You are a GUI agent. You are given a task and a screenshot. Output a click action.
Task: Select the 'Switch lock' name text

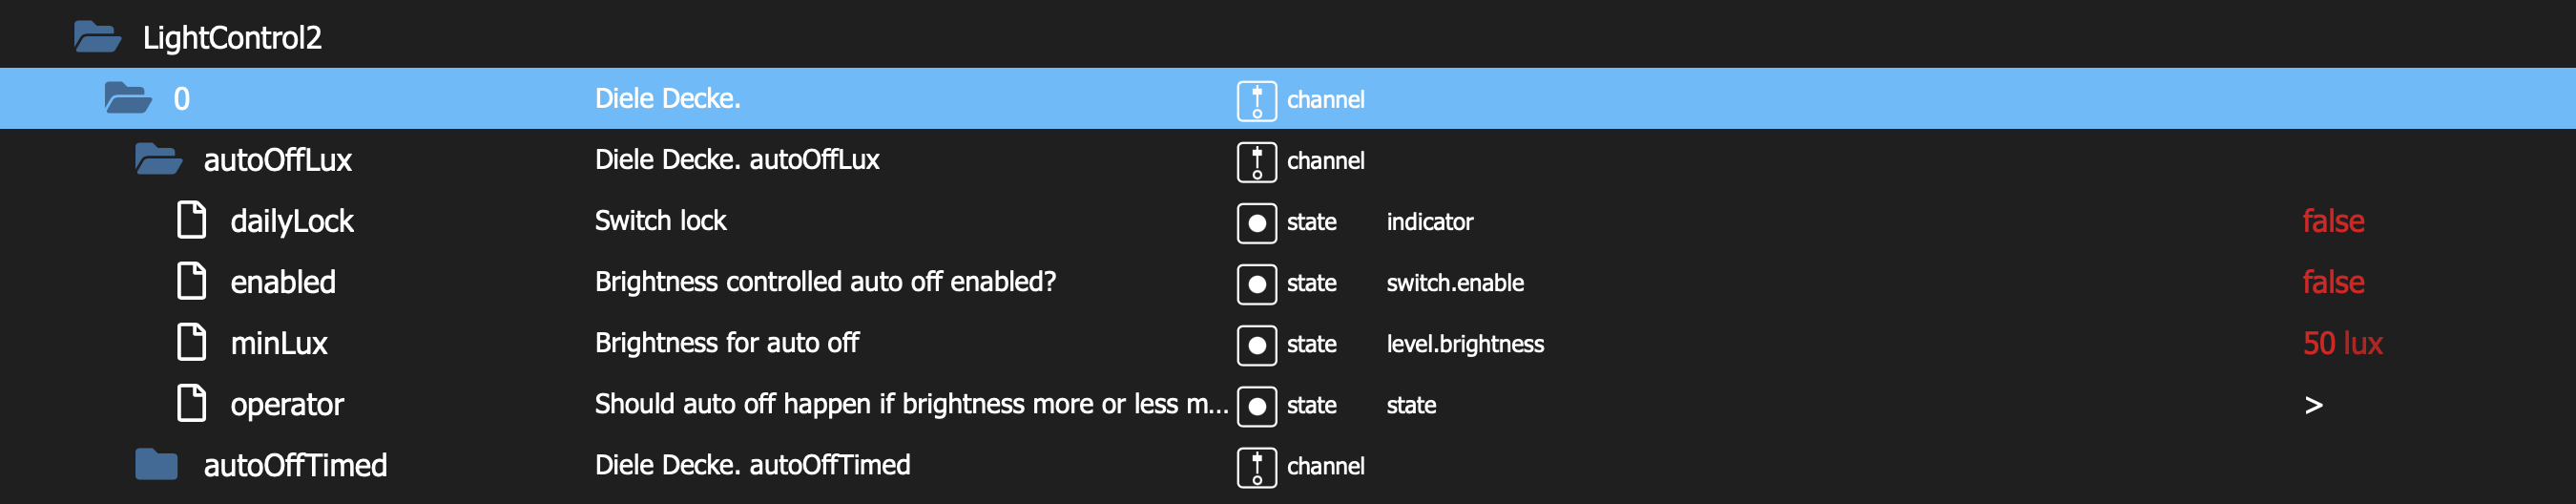pos(660,220)
